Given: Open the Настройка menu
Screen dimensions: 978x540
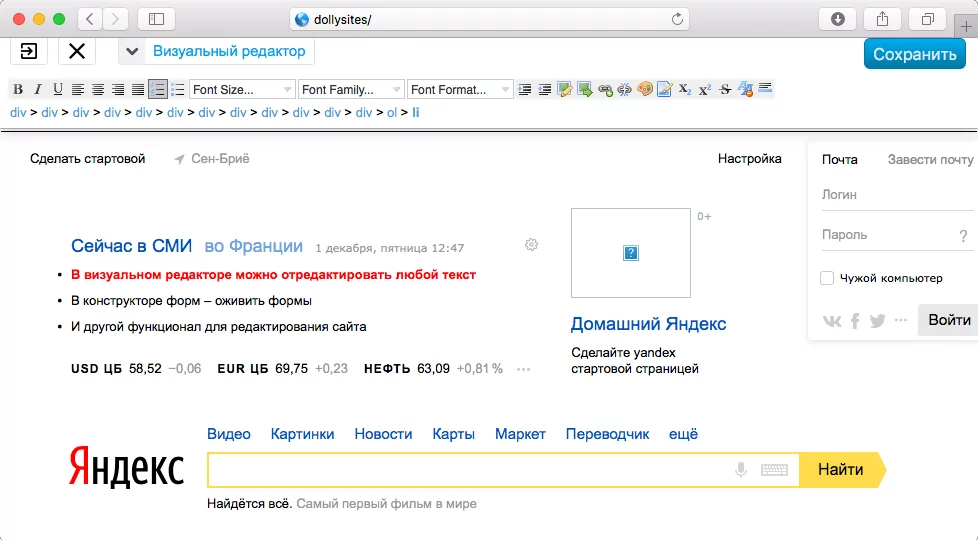Looking at the screenshot, I should coord(749,159).
